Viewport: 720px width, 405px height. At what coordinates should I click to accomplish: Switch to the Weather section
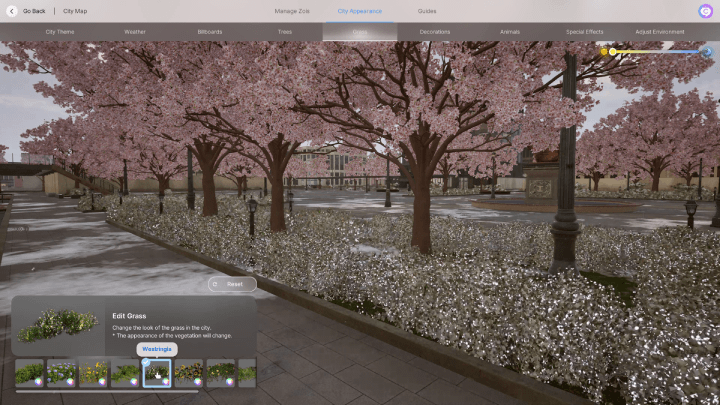pos(135,32)
